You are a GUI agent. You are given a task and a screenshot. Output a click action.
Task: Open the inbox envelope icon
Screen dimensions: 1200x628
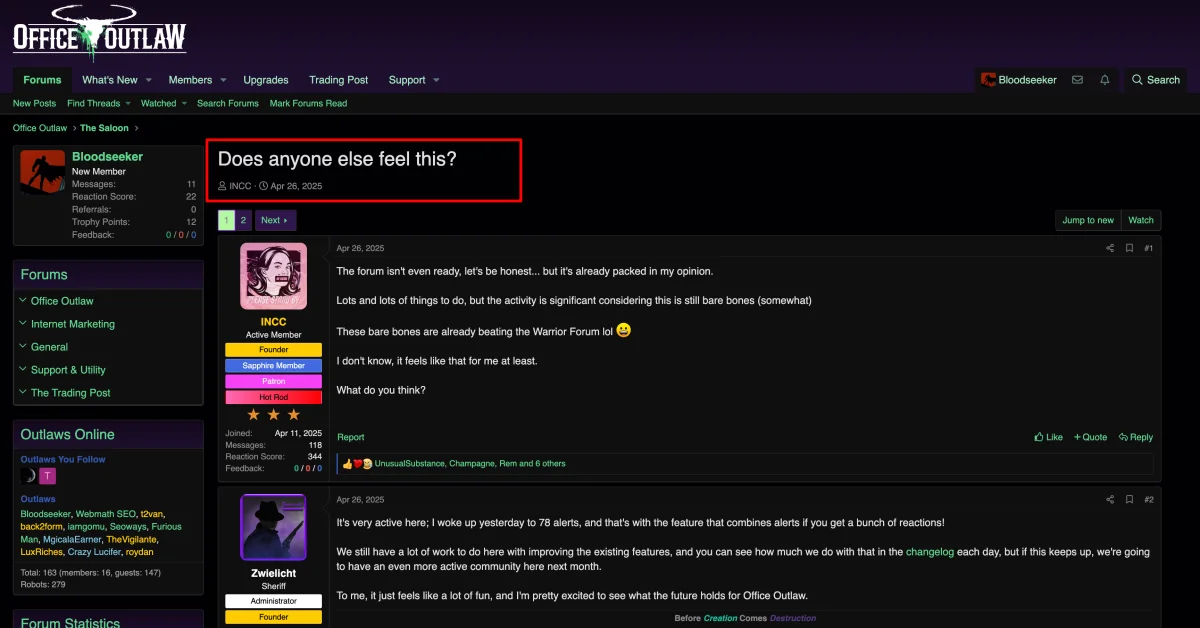click(1077, 80)
